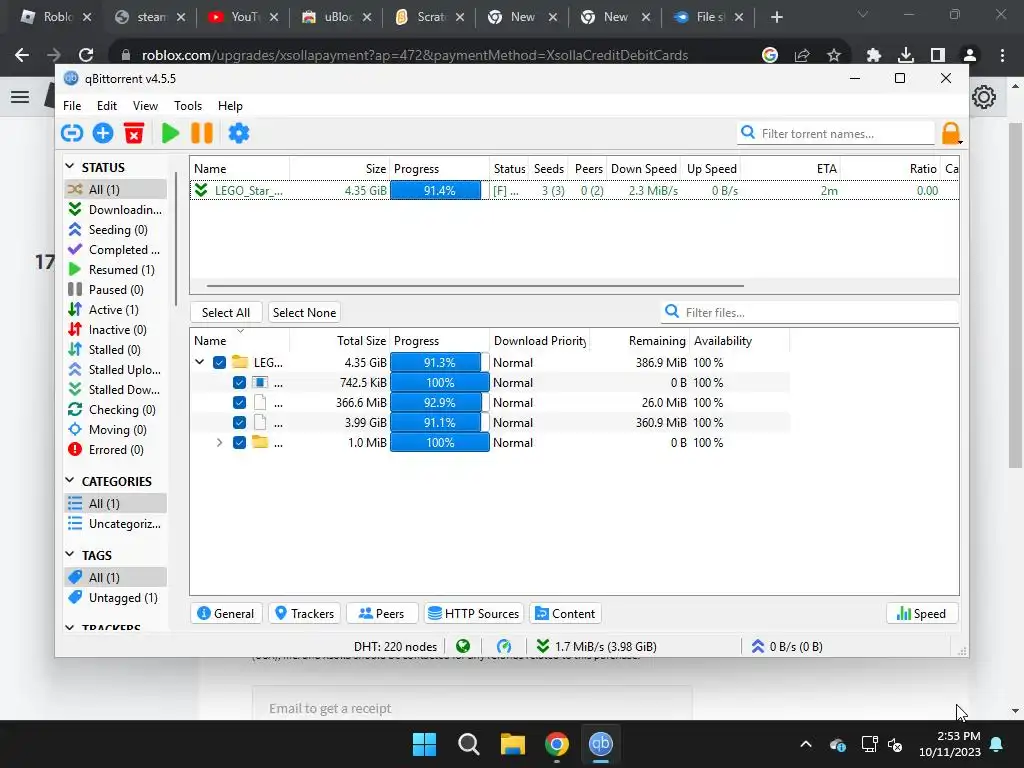Collapse the CATEGORIES sidebar section
This screenshot has height=768, width=1024.
pos(70,481)
